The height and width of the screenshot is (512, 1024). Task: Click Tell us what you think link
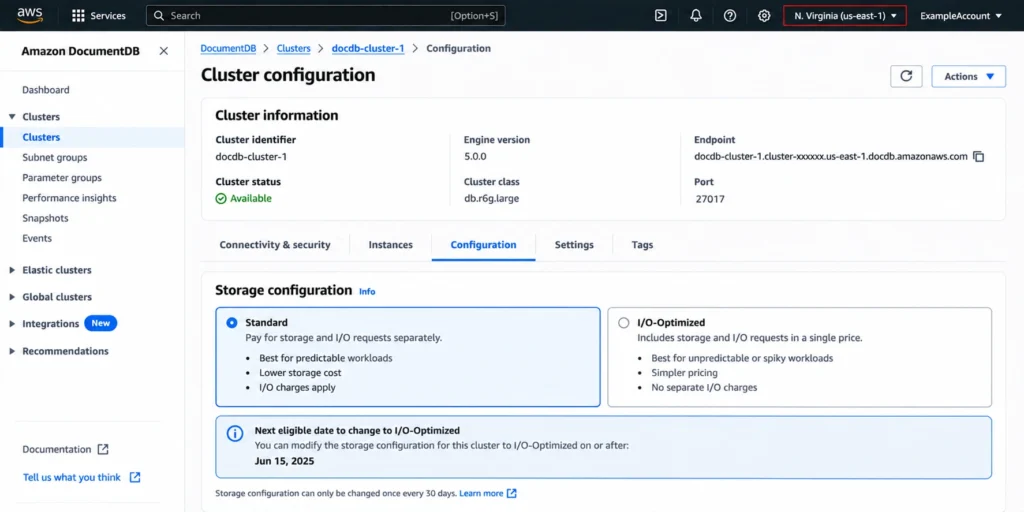click(72, 477)
